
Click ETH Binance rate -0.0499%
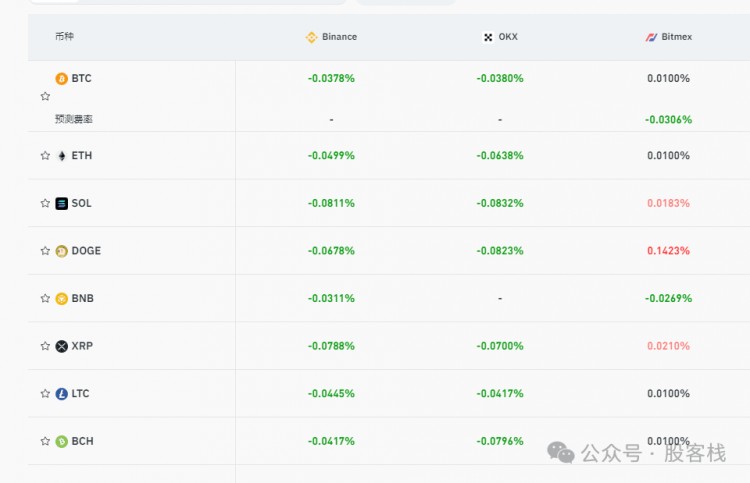click(x=331, y=155)
